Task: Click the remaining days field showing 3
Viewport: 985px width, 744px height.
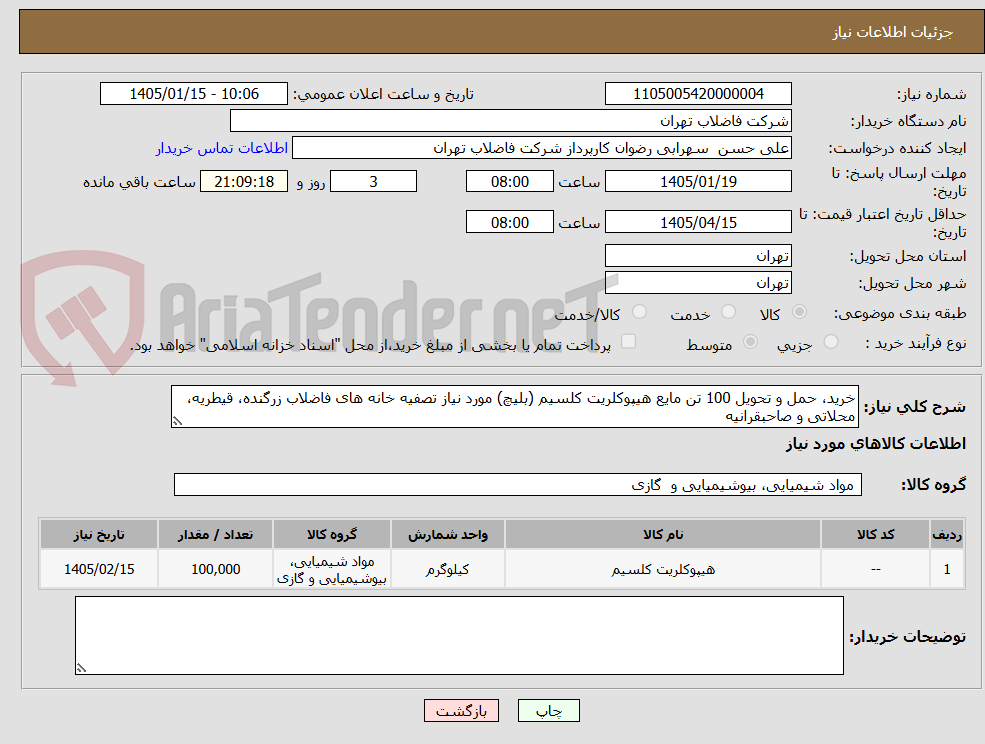Action: pos(373,182)
